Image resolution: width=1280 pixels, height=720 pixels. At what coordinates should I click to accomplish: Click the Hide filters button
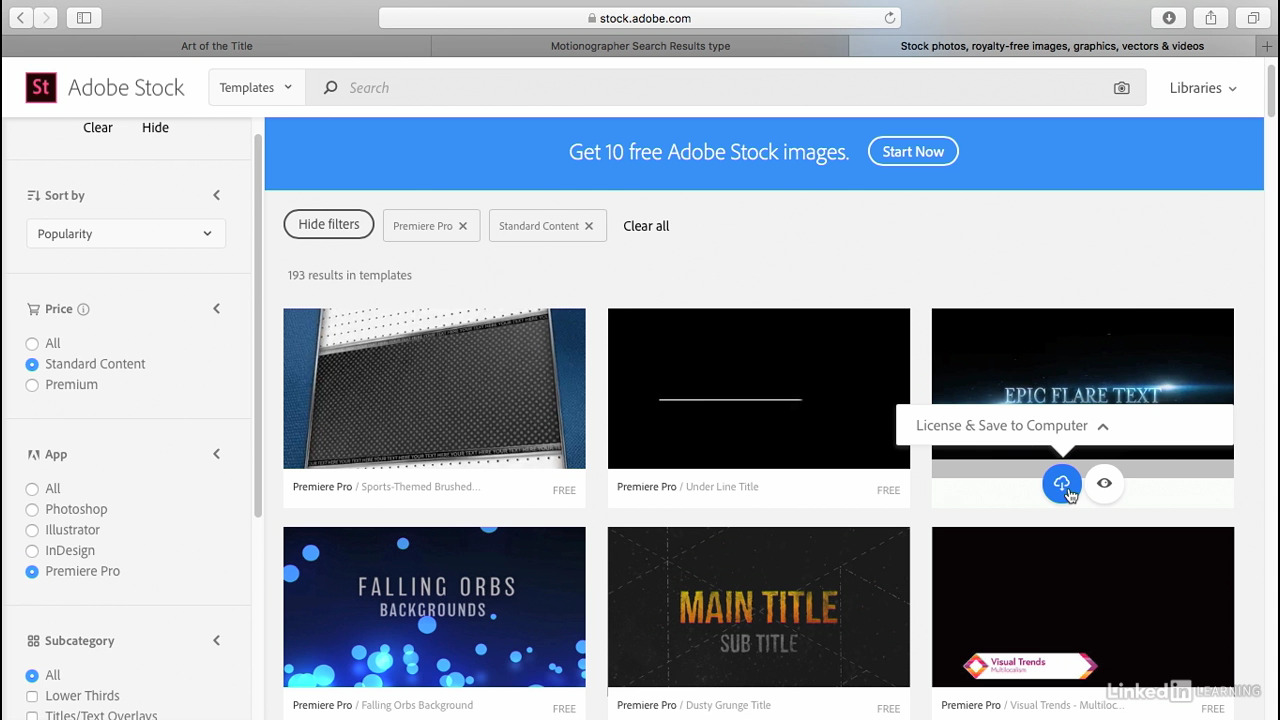point(328,225)
